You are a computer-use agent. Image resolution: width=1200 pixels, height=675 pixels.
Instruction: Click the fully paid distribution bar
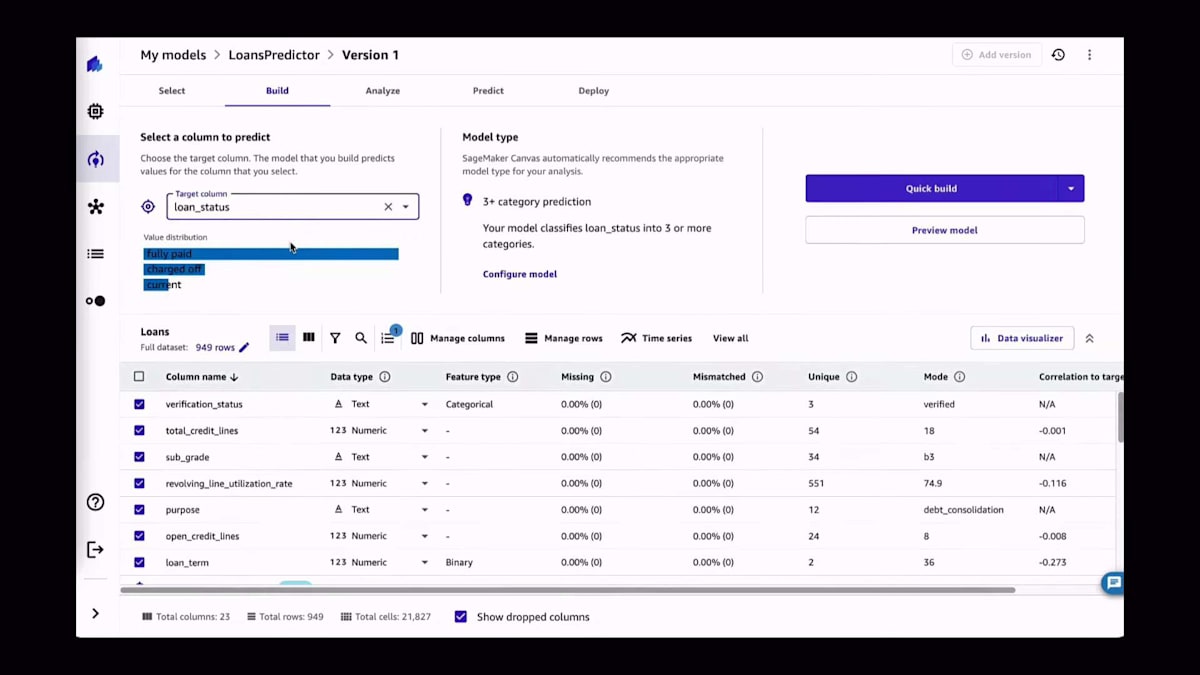click(271, 254)
